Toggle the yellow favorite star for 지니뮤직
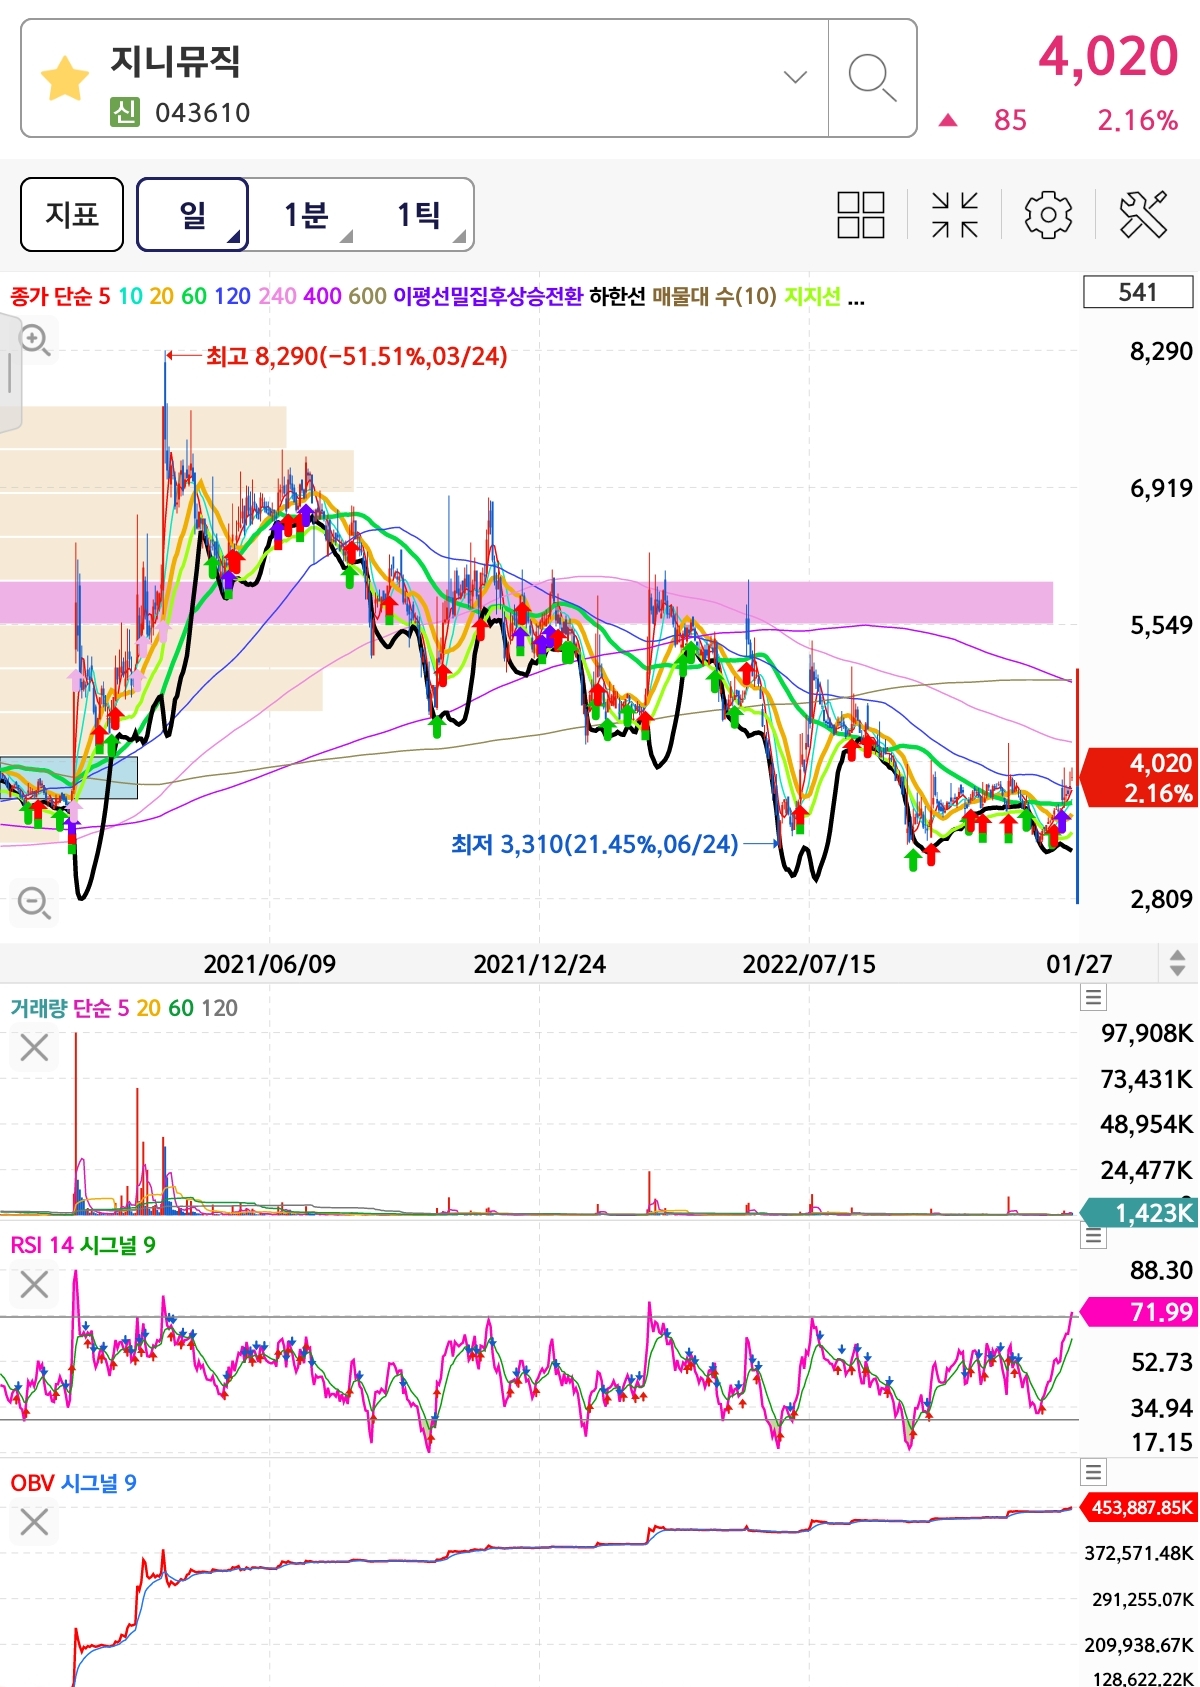Viewport: 1200px width, 1687px height. [65, 79]
